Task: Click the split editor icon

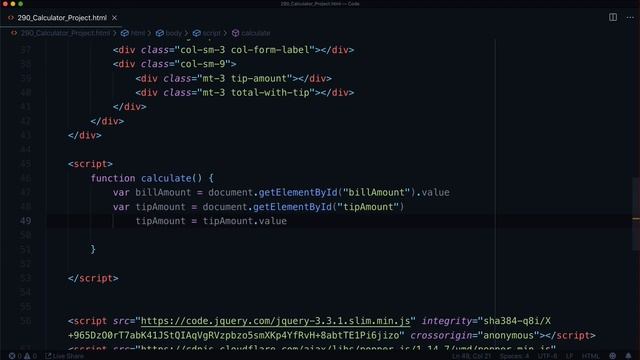Action: [613, 18]
